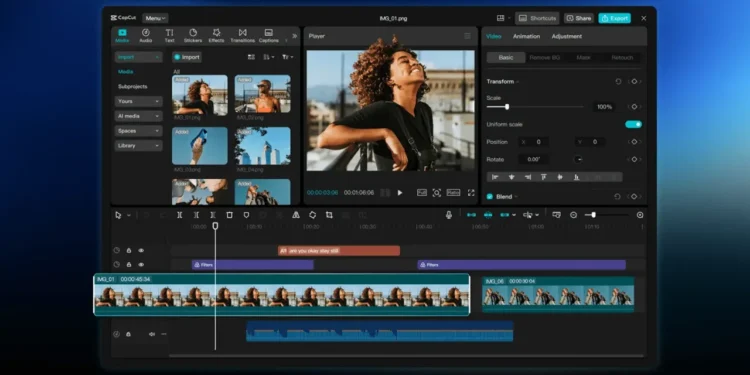Open the Transitions panel
This screenshot has height=375, width=750.
pos(243,35)
